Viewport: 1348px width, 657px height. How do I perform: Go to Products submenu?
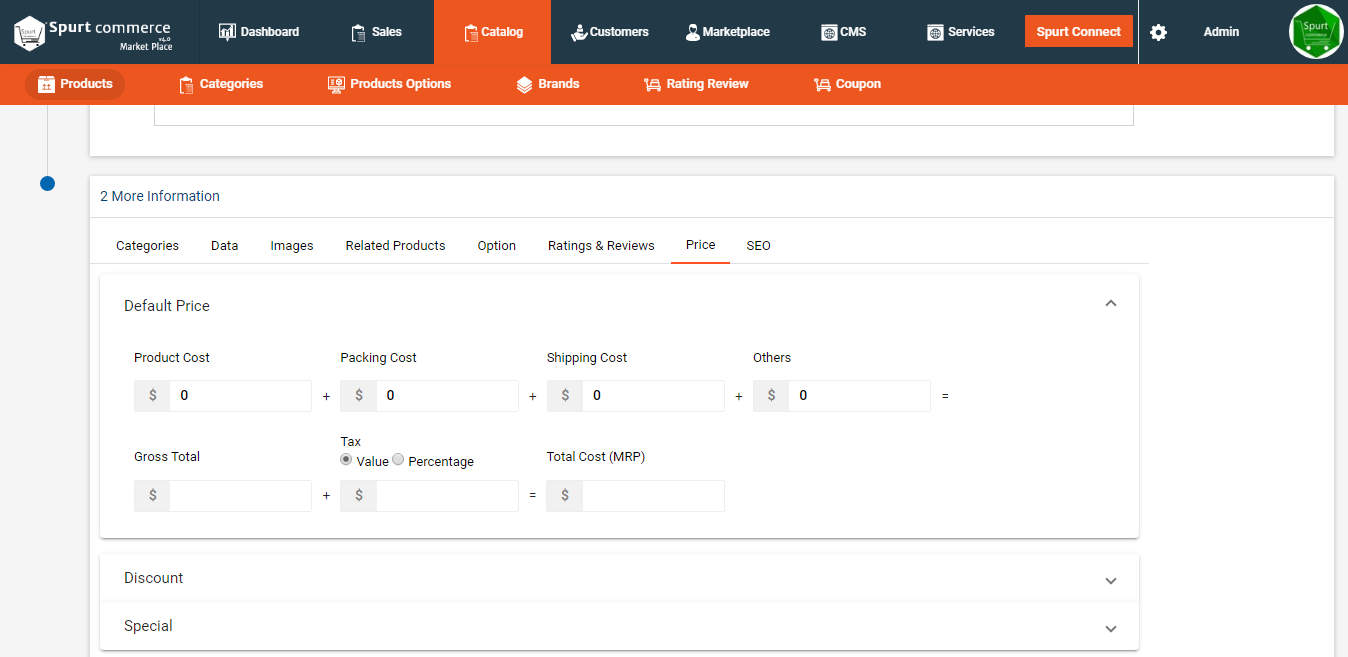(75, 84)
